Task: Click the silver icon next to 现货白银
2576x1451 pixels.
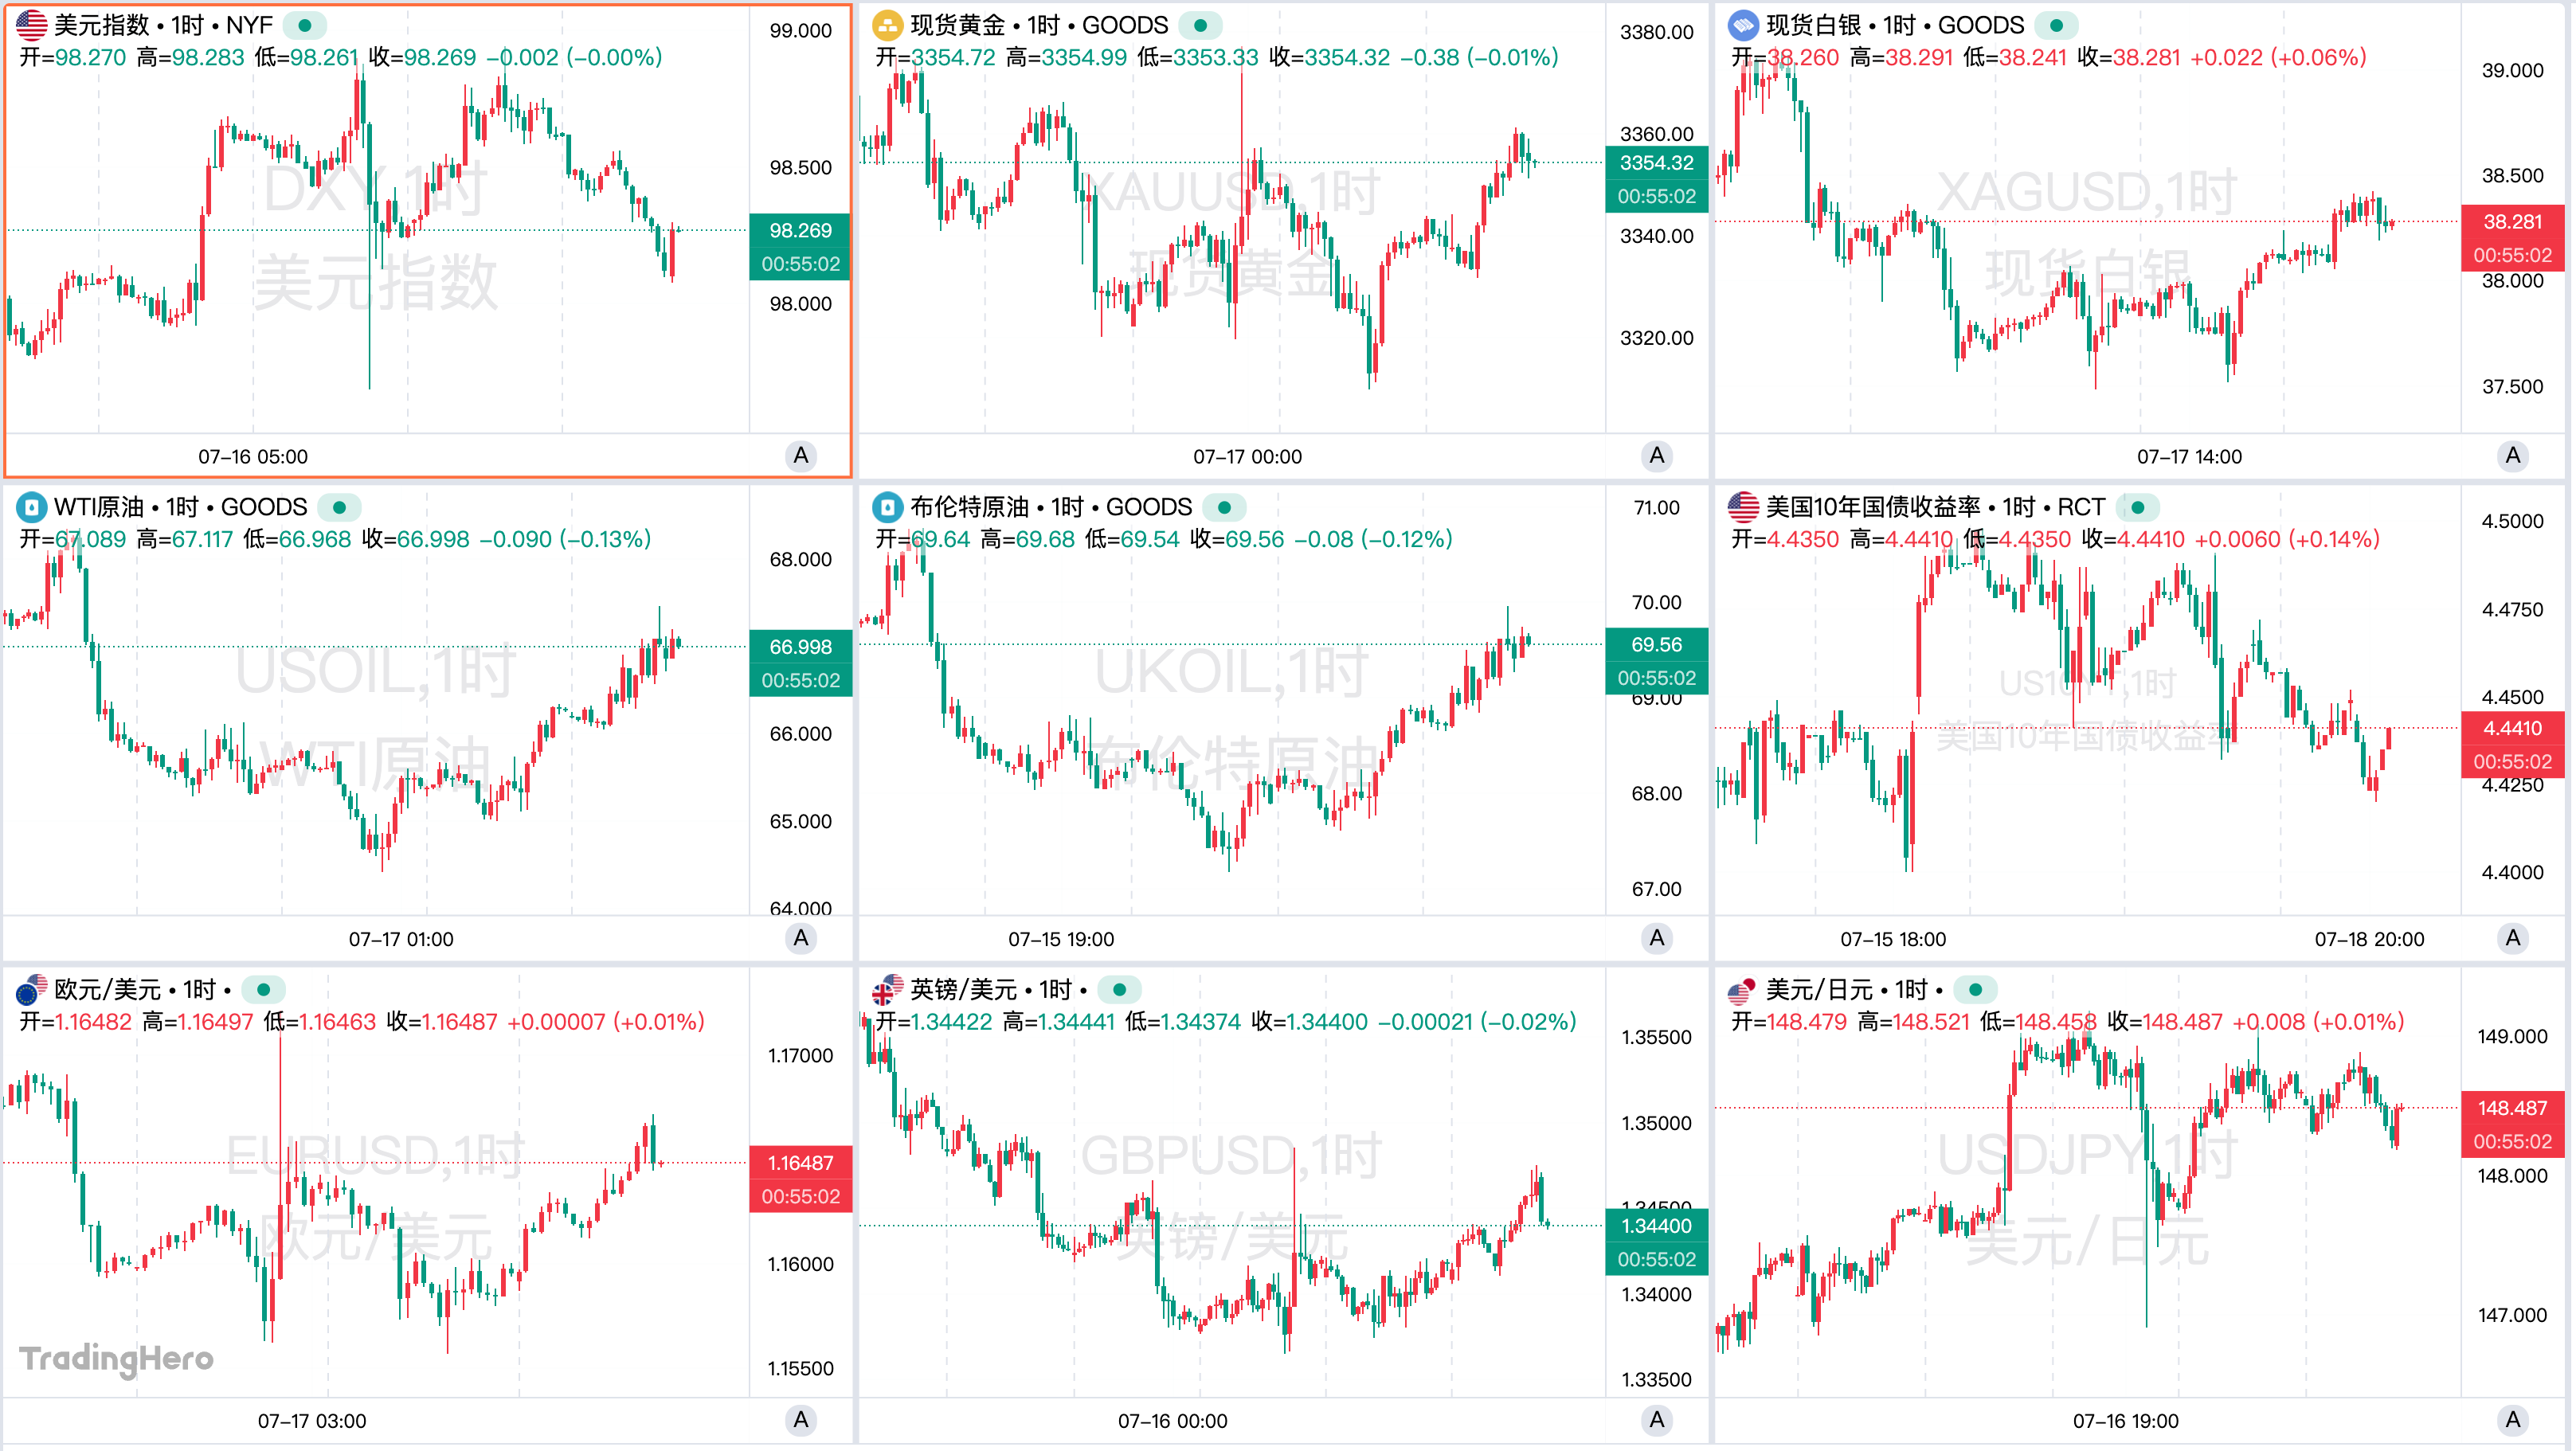Action: (x=1743, y=25)
